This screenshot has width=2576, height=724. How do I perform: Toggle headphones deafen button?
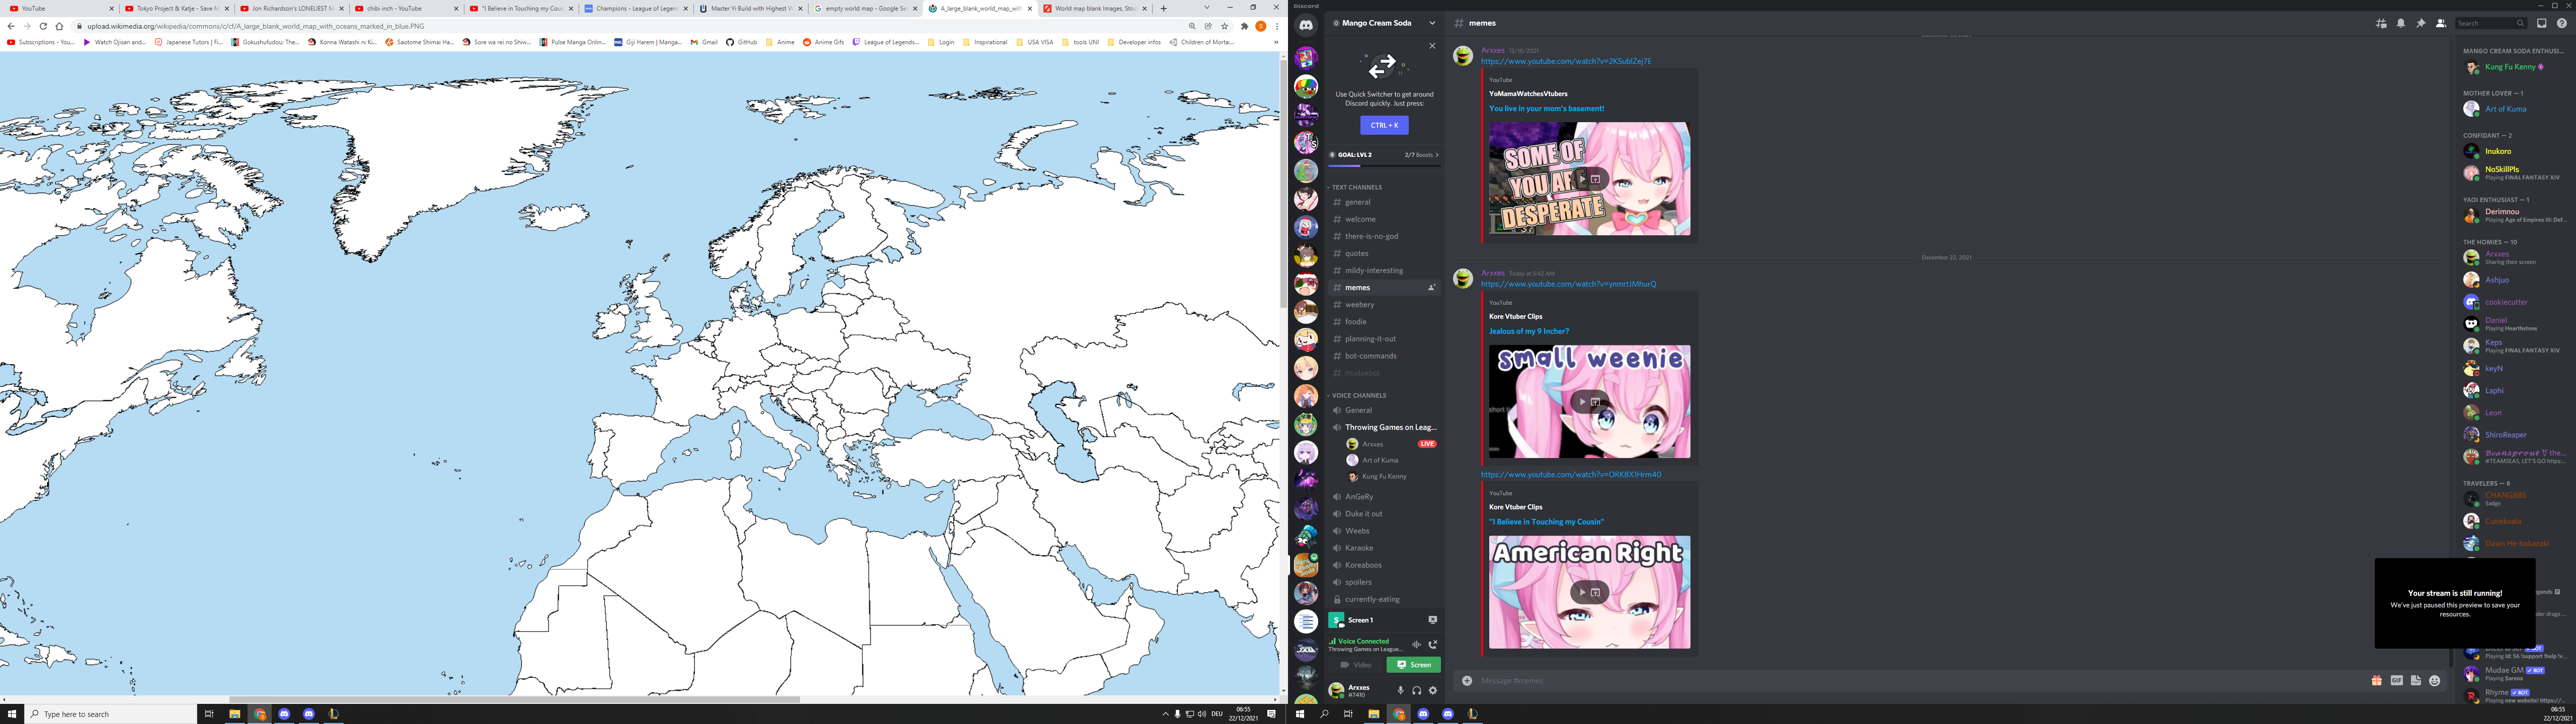pyautogui.click(x=1416, y=690)
